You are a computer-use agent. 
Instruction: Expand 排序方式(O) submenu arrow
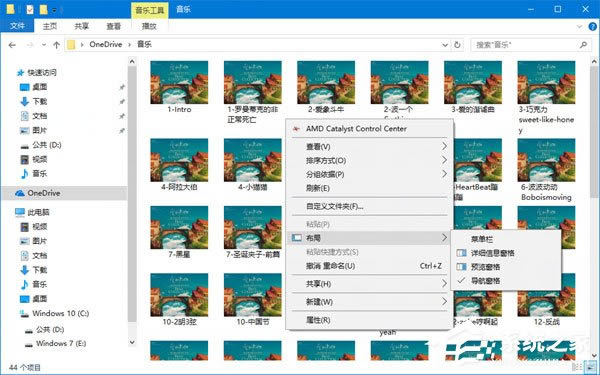[x=444, y=160]
